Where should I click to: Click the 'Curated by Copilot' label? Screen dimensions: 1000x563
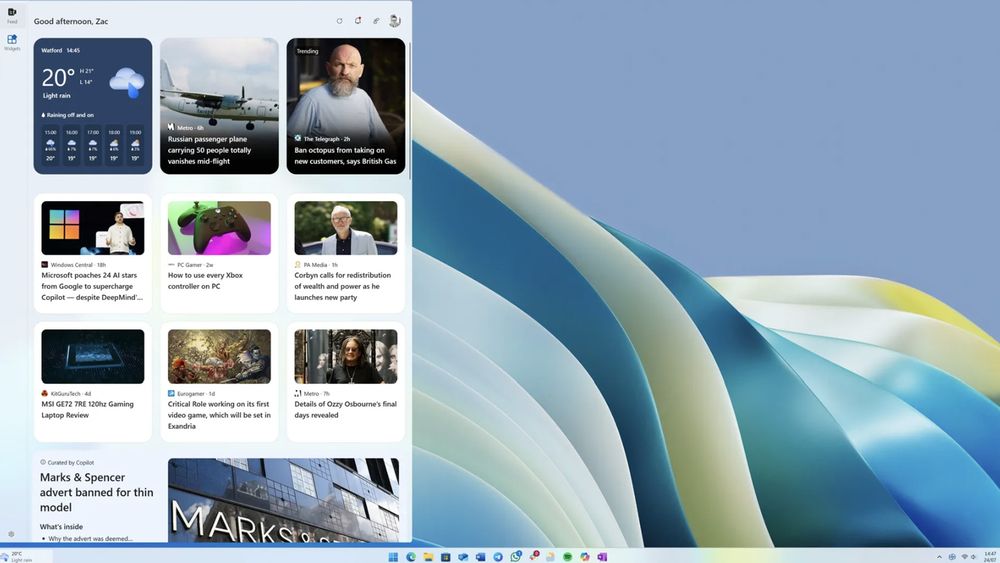67,462
